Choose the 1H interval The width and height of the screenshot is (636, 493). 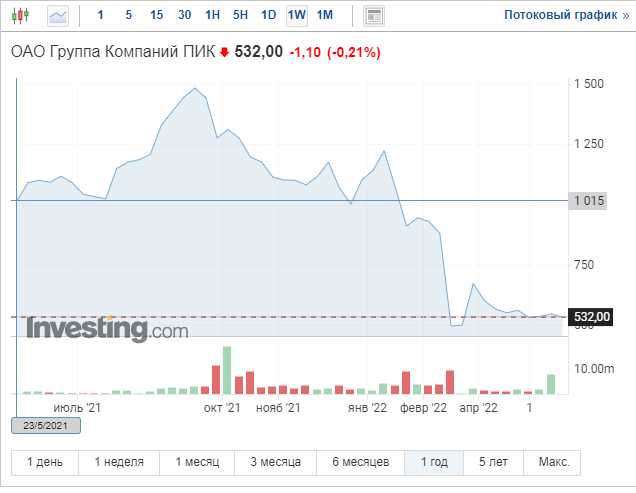tap(212, 15)
